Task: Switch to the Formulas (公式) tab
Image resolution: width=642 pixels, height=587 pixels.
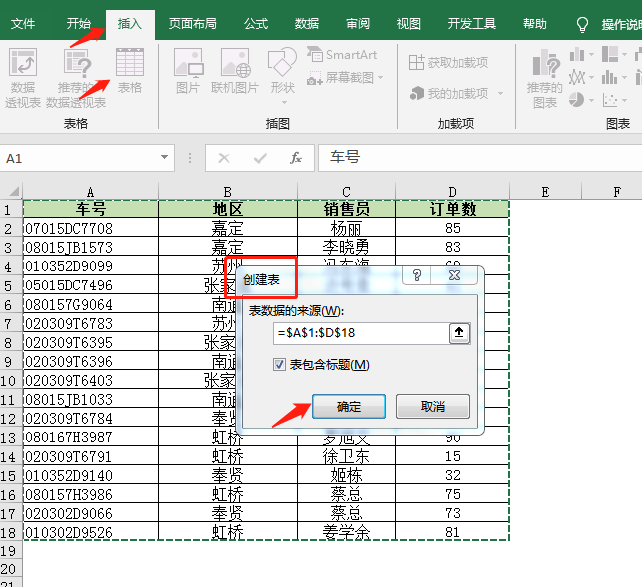Action: point(256,24)
